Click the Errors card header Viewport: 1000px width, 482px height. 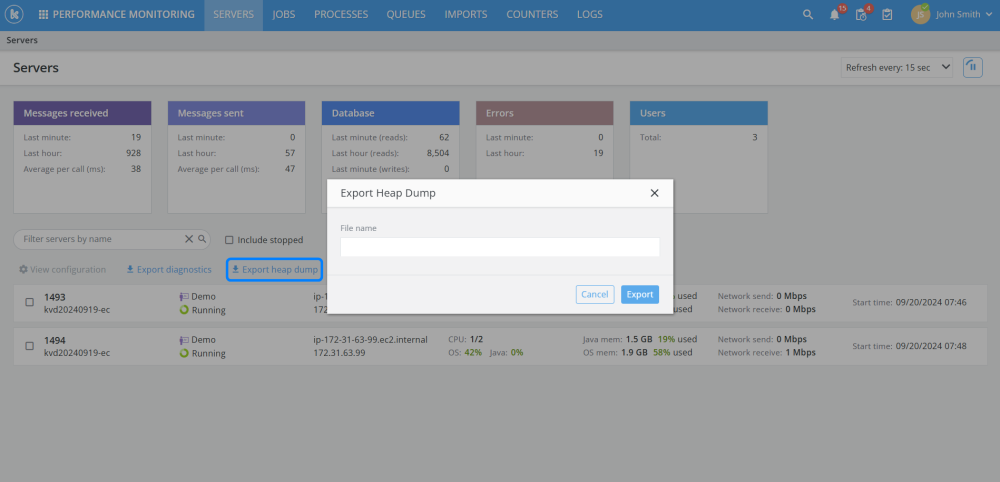[545, 113]
